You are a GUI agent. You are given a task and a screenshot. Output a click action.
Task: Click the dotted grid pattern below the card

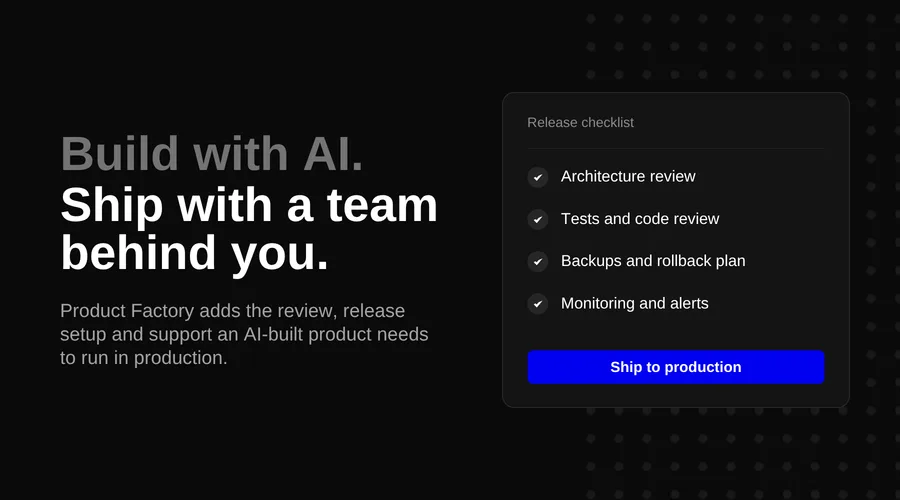tap(731, 454)
